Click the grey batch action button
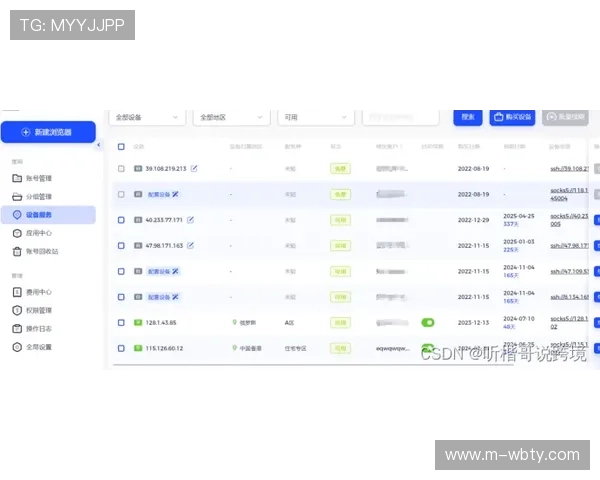This screenshot has height=480, width=600. 565,117
